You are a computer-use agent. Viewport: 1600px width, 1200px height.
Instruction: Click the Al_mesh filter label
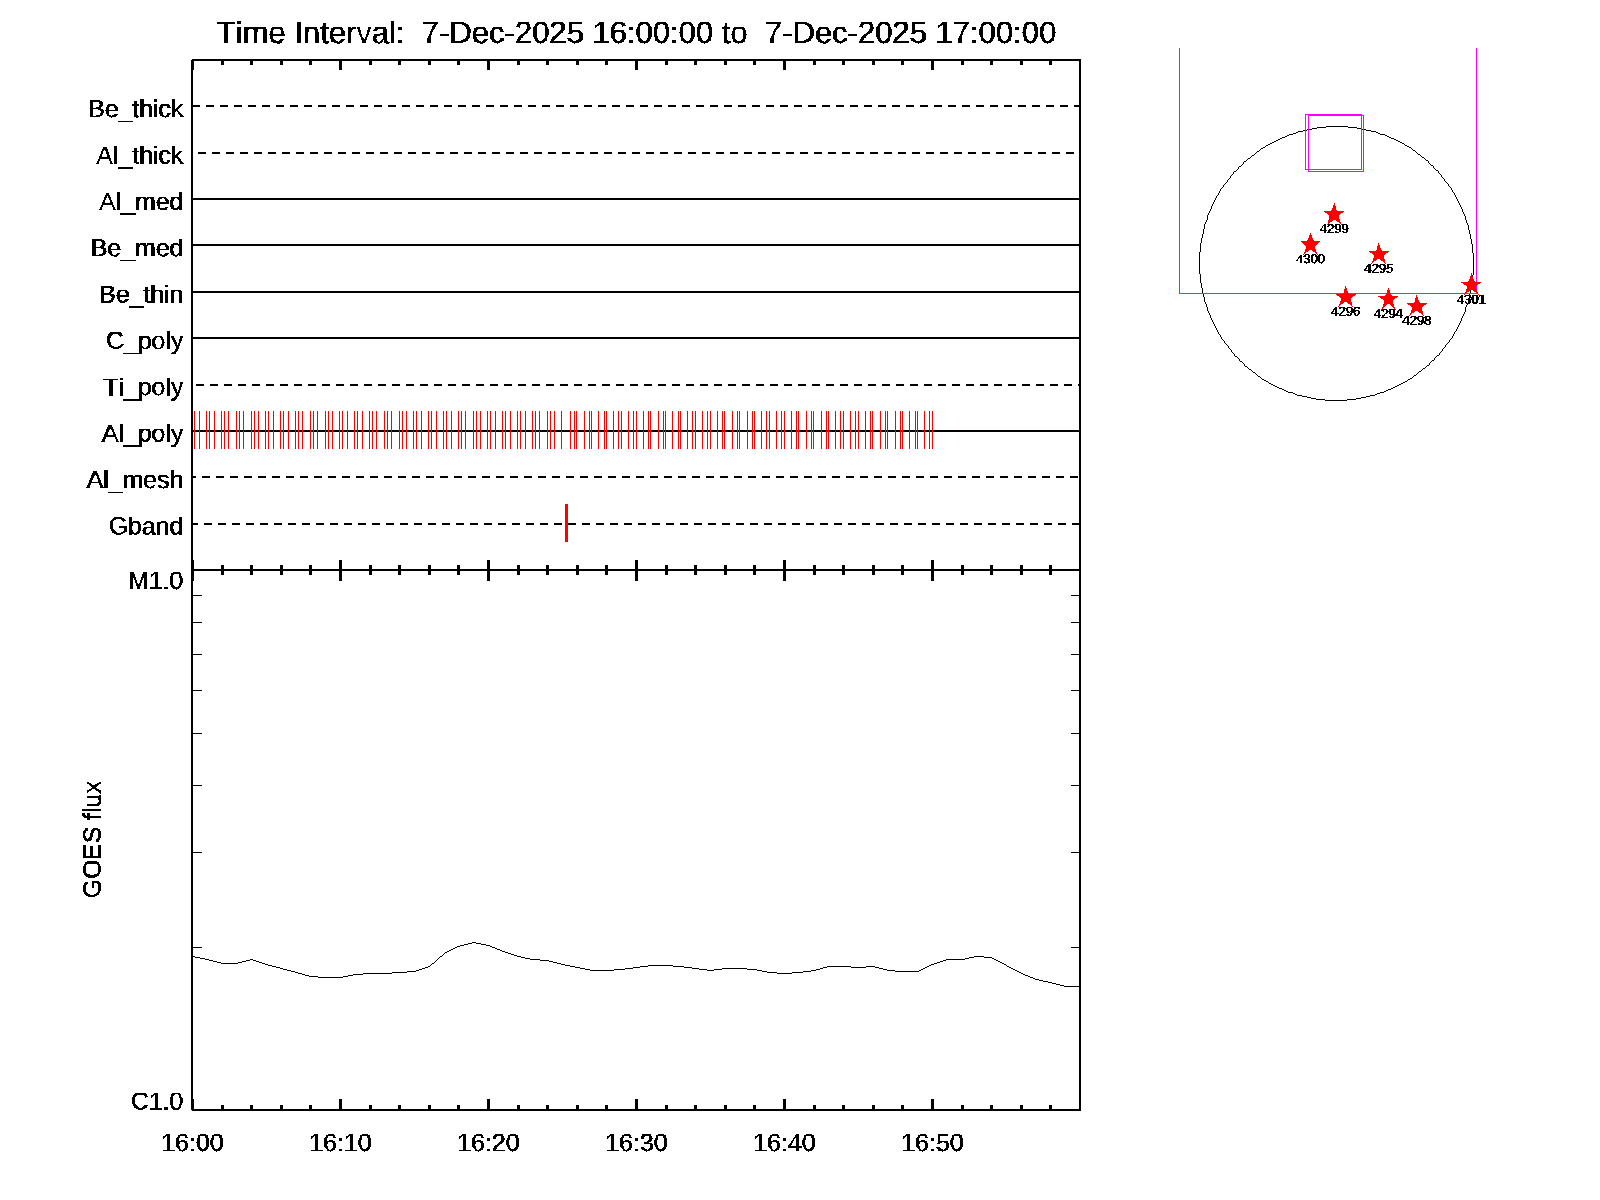pos(135,480)
